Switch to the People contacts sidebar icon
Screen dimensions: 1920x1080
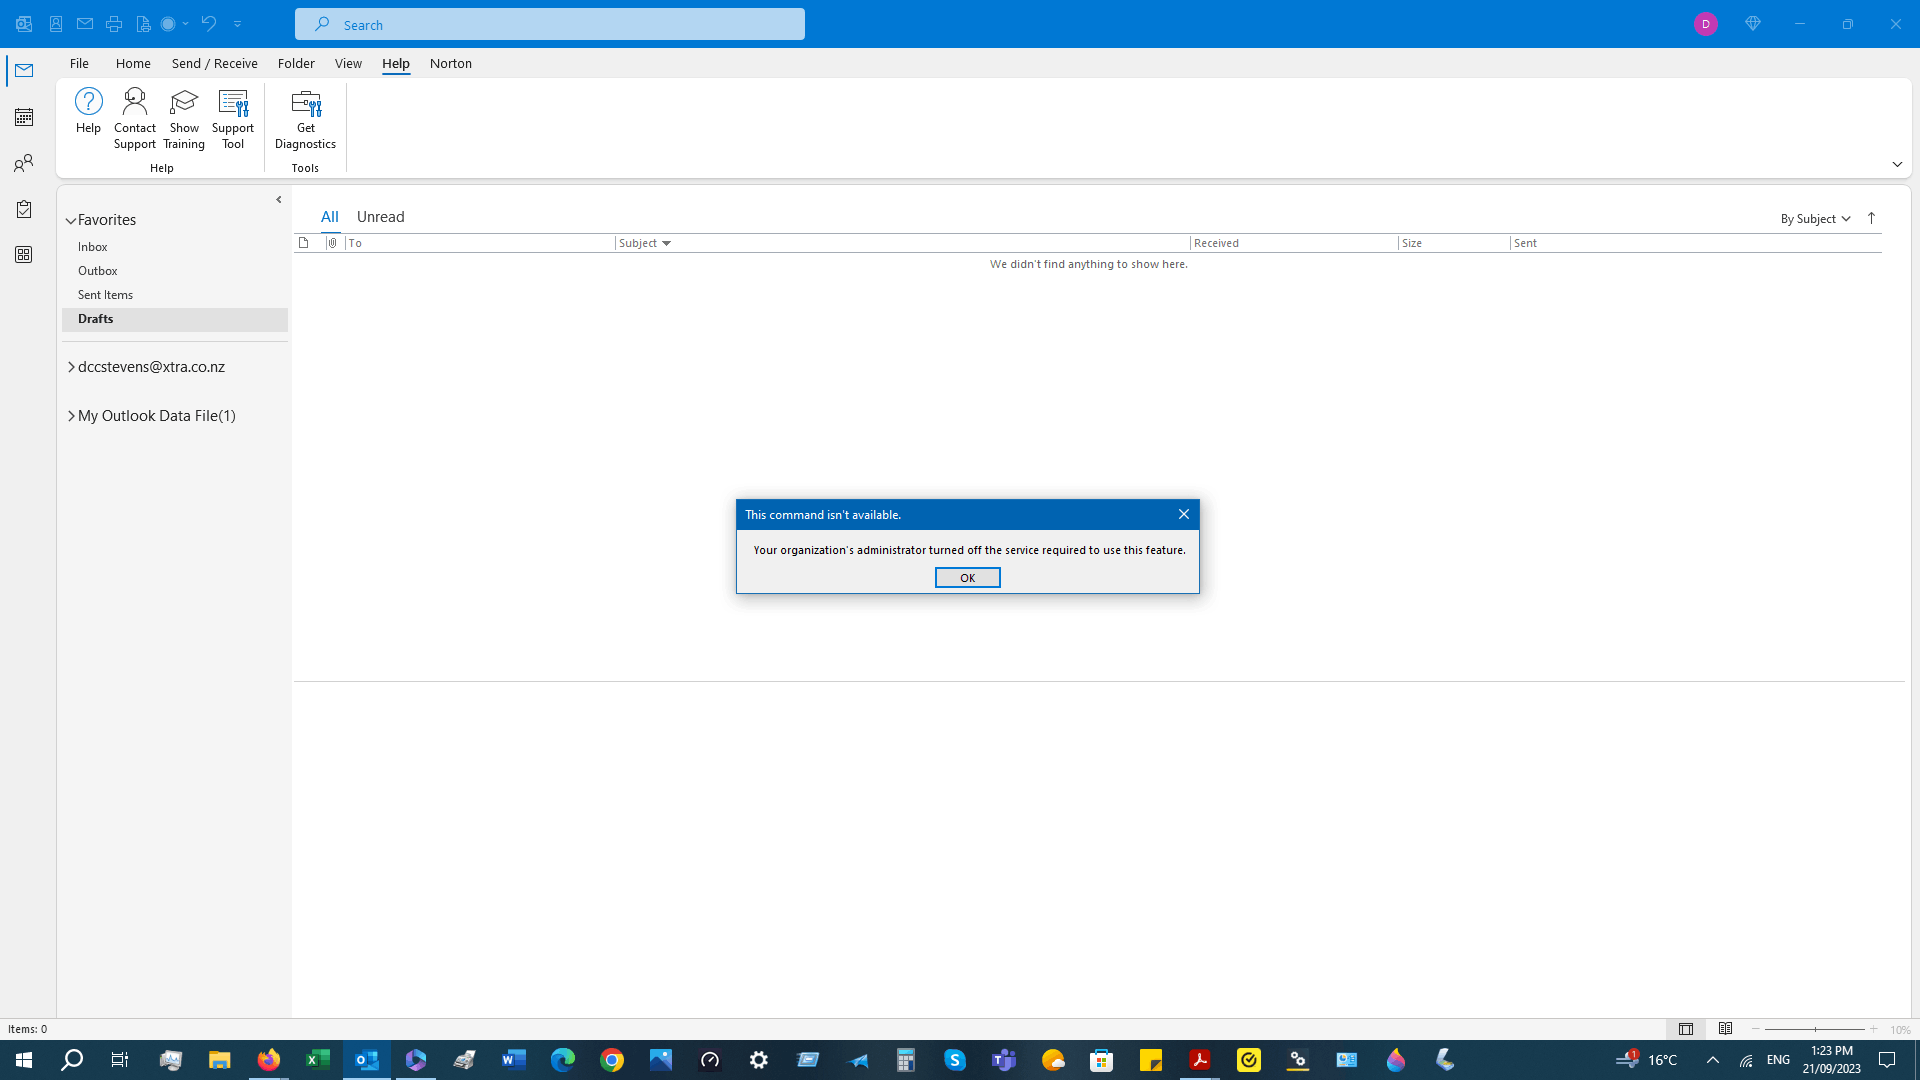pos(24,163)
